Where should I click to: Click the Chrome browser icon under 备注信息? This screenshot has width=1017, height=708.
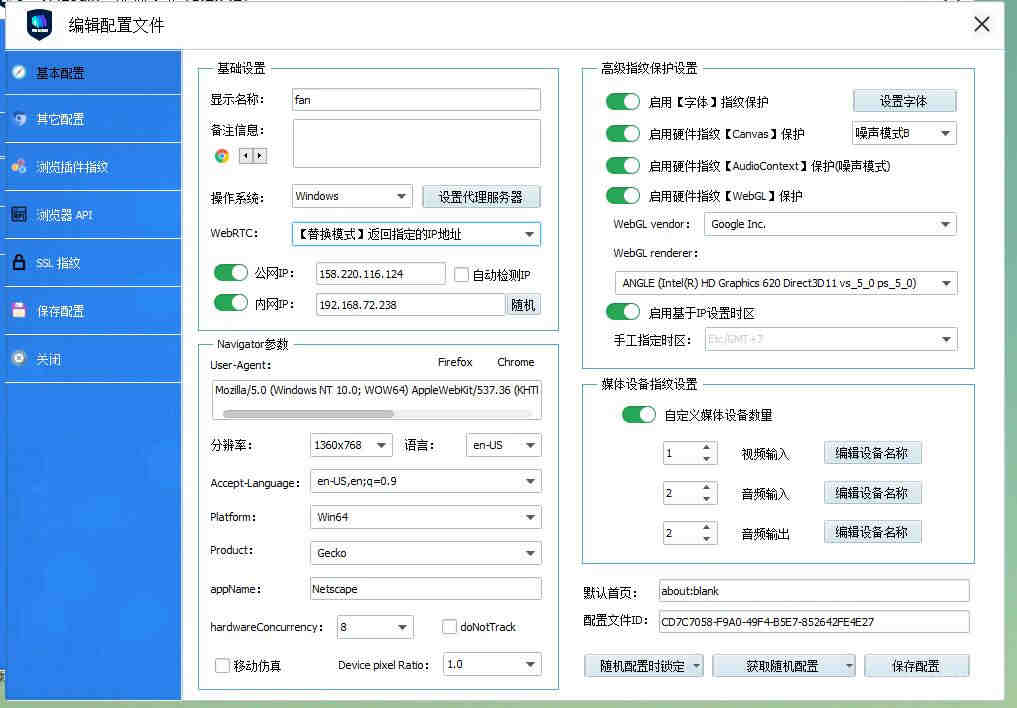(x=222, y=156)
